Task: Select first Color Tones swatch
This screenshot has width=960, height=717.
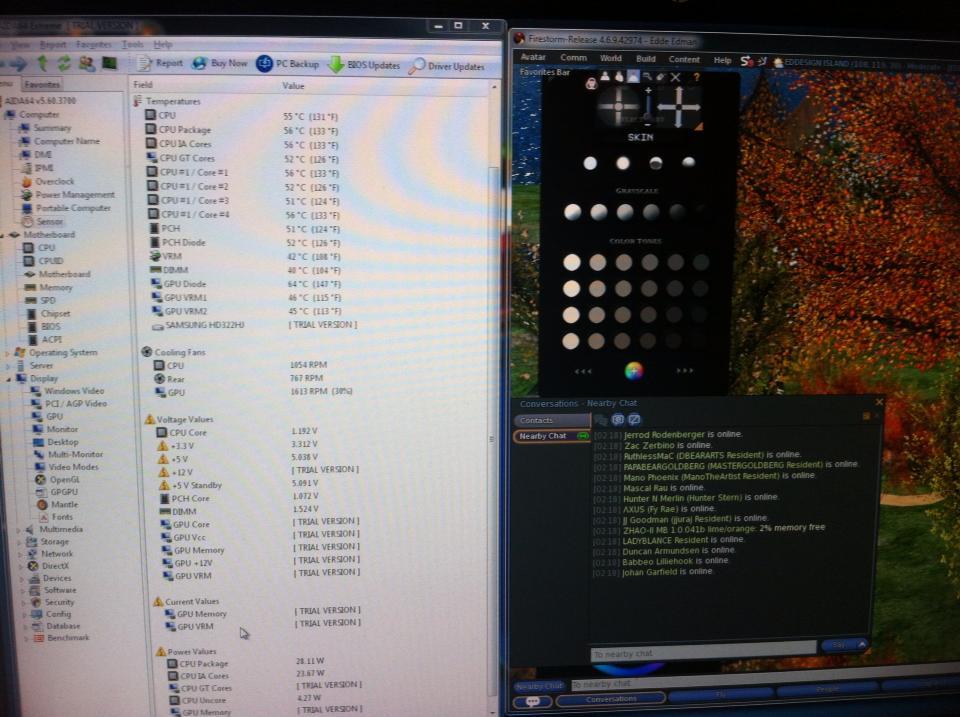Action: (x=572, y=262)
